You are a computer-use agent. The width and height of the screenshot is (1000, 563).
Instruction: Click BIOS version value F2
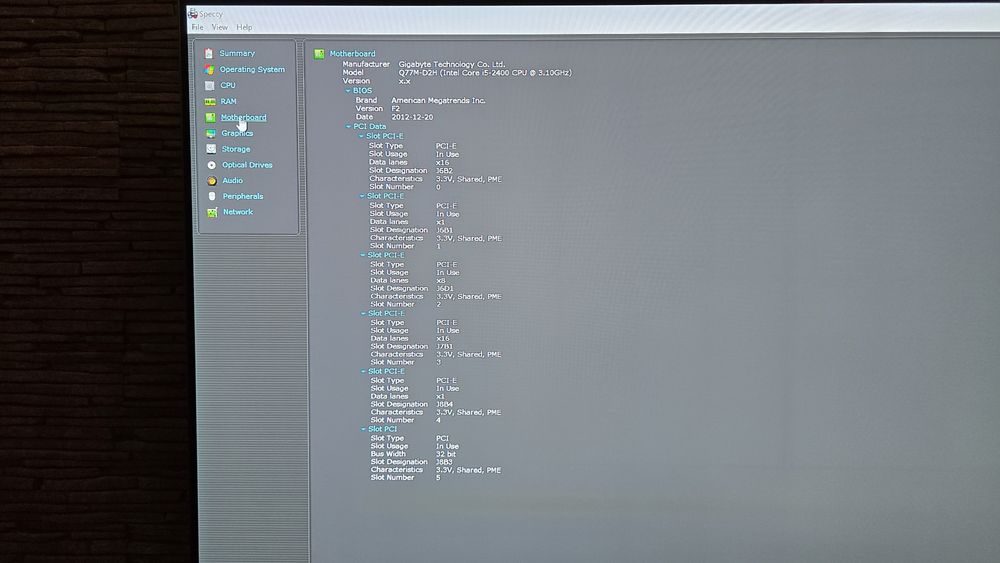[x=395, y=109]
